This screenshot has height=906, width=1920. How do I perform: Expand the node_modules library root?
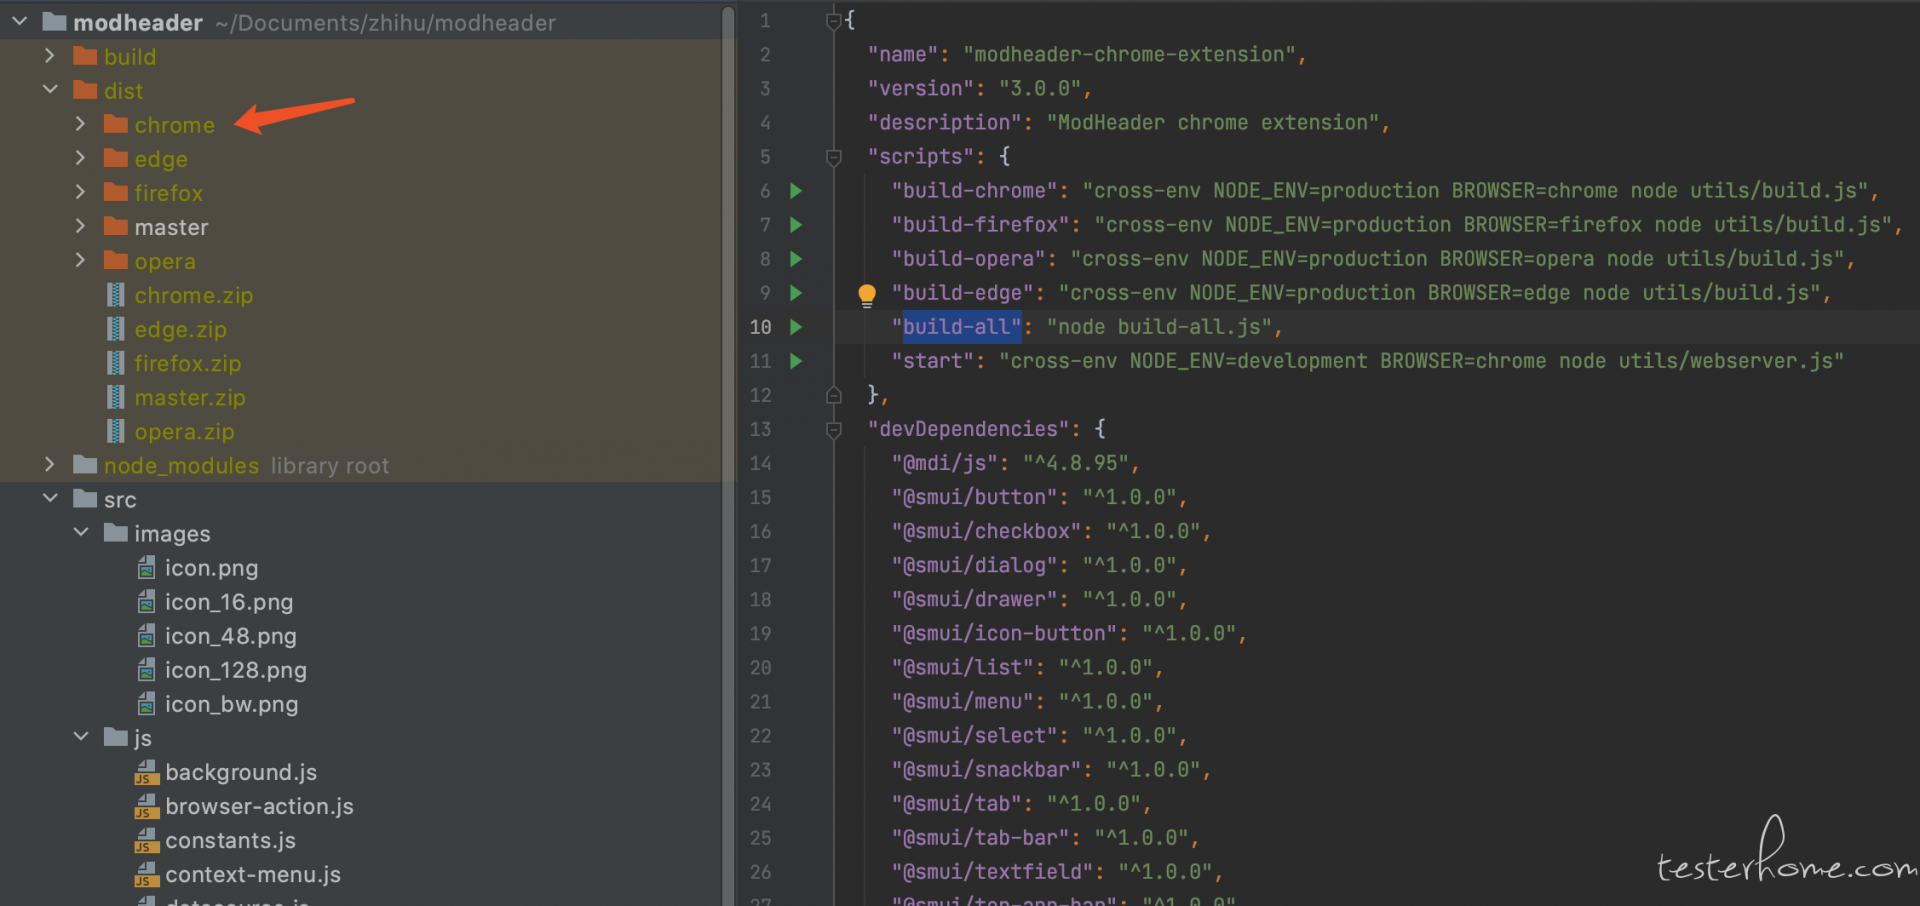coord(50,465)
